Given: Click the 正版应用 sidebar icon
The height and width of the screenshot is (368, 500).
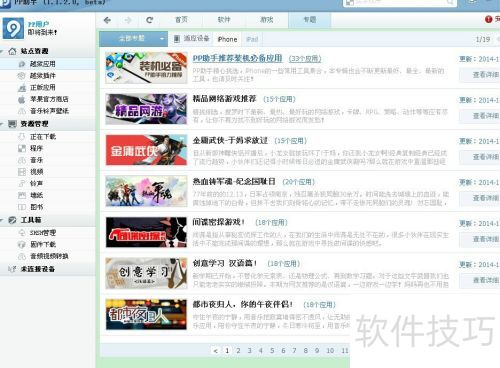Looking at the screenshot, I should [22, 88].
